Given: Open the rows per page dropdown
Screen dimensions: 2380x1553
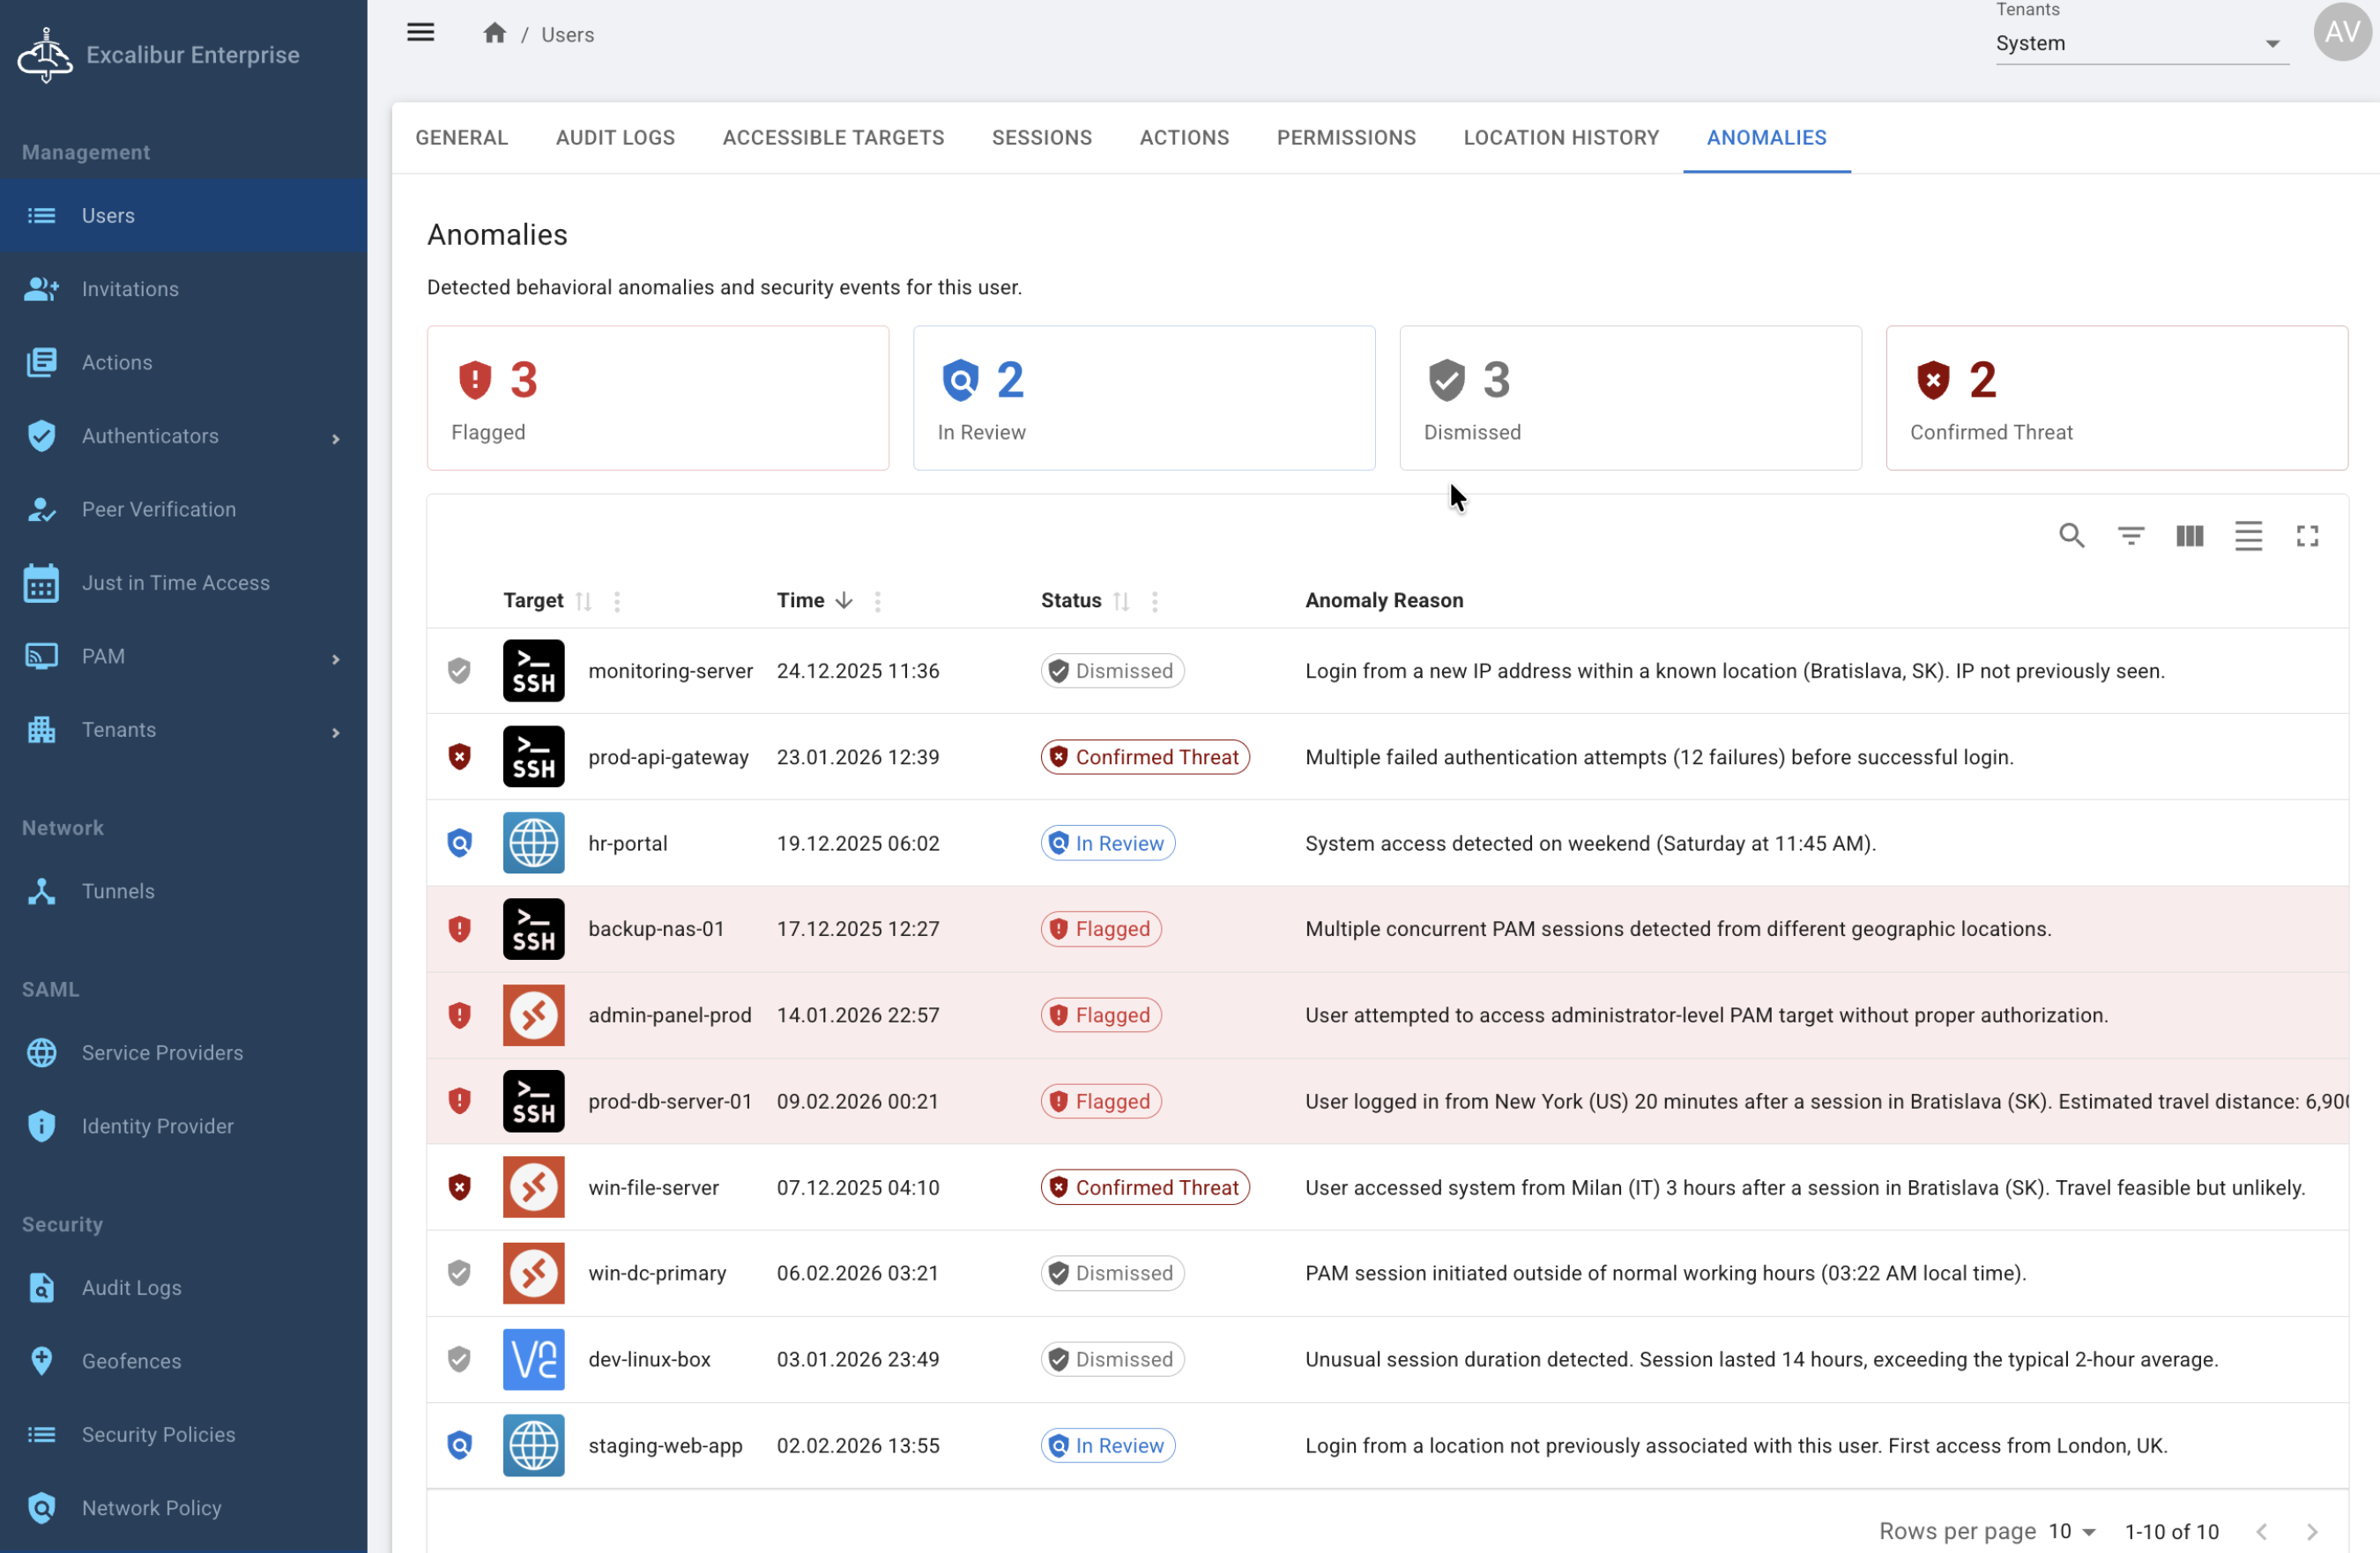Looking at the screenshot, I should 2072,1531.
